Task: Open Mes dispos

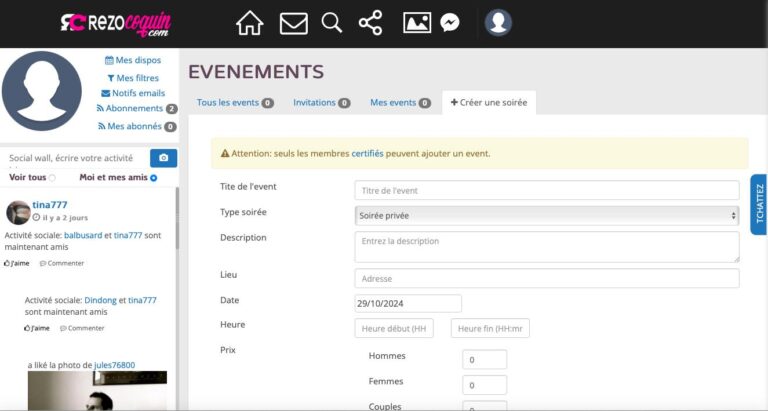Action: [x=133, y=60]
